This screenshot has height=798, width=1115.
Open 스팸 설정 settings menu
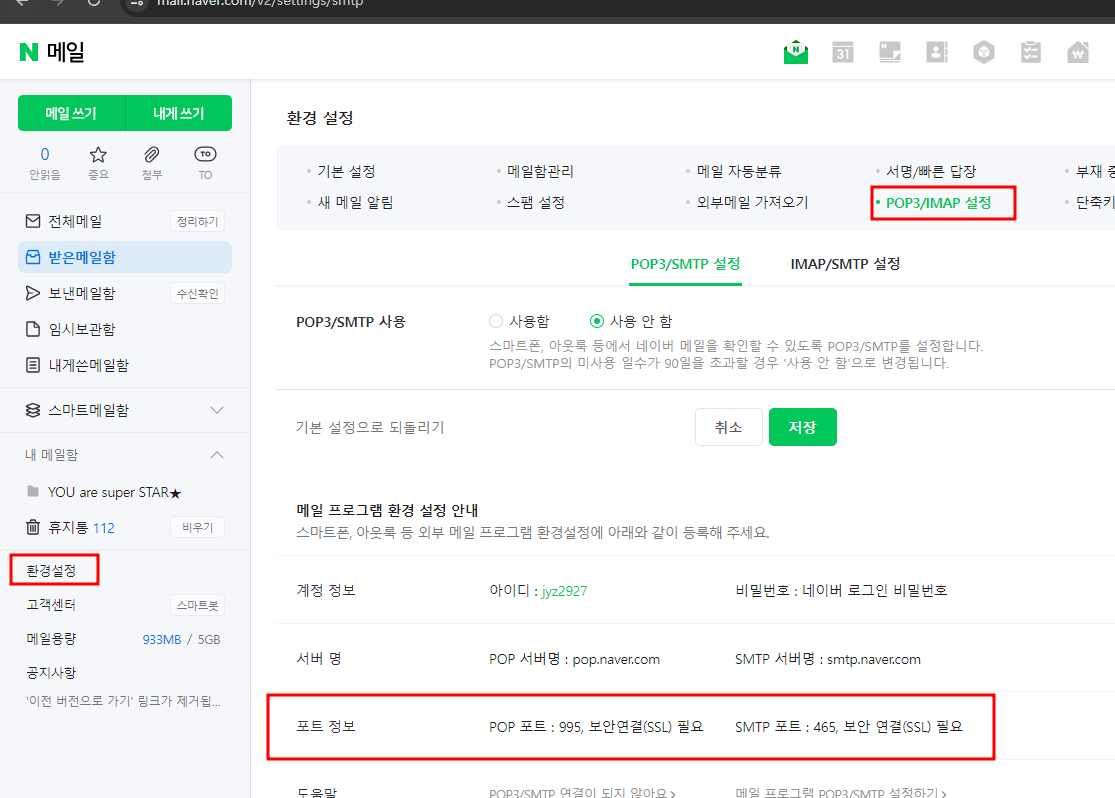(x=535, y=203)
